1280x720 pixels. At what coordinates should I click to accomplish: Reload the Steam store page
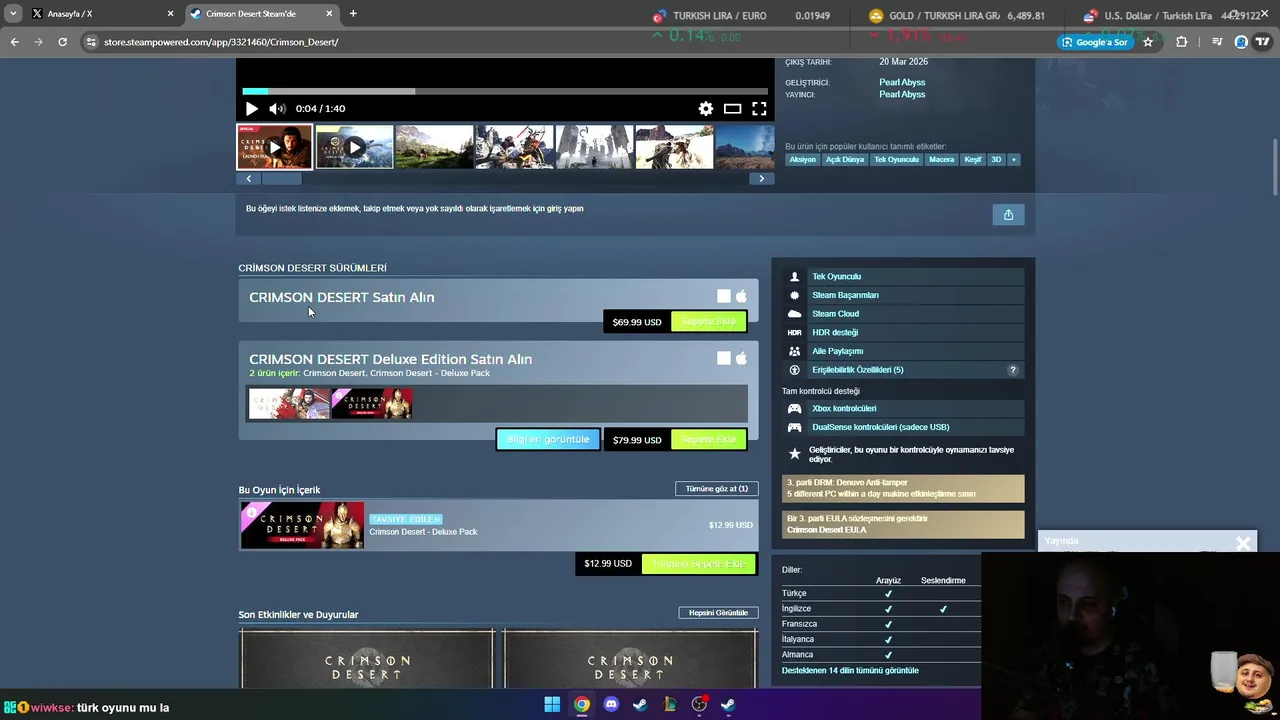click(x=62, y=42)
